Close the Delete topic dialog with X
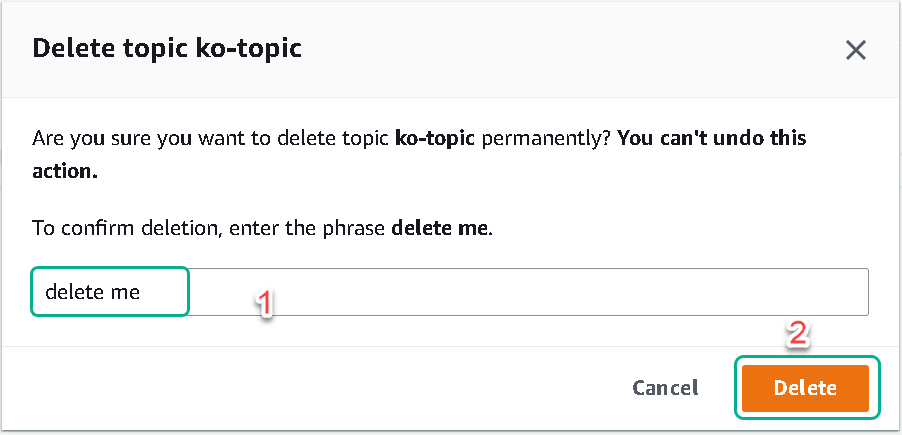Viewport: 902px width, 435px height. [855, 51]
